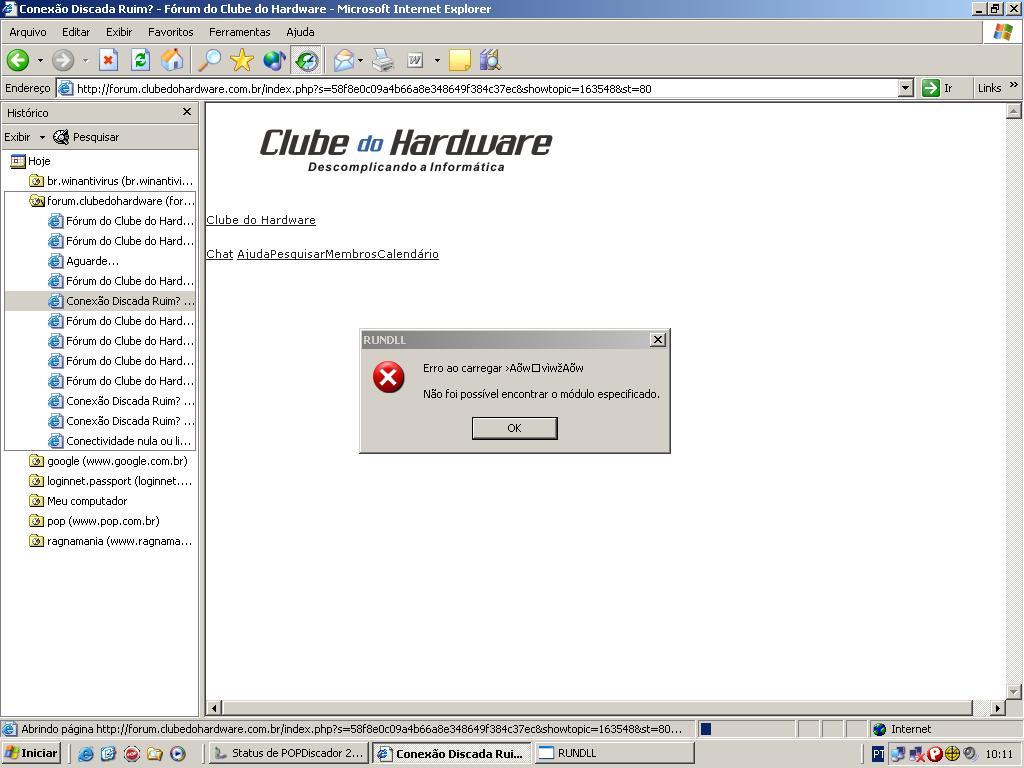Screen dimensions: 1024x768
Task: Collapse the Hoje history group
Action: (30, 161)
